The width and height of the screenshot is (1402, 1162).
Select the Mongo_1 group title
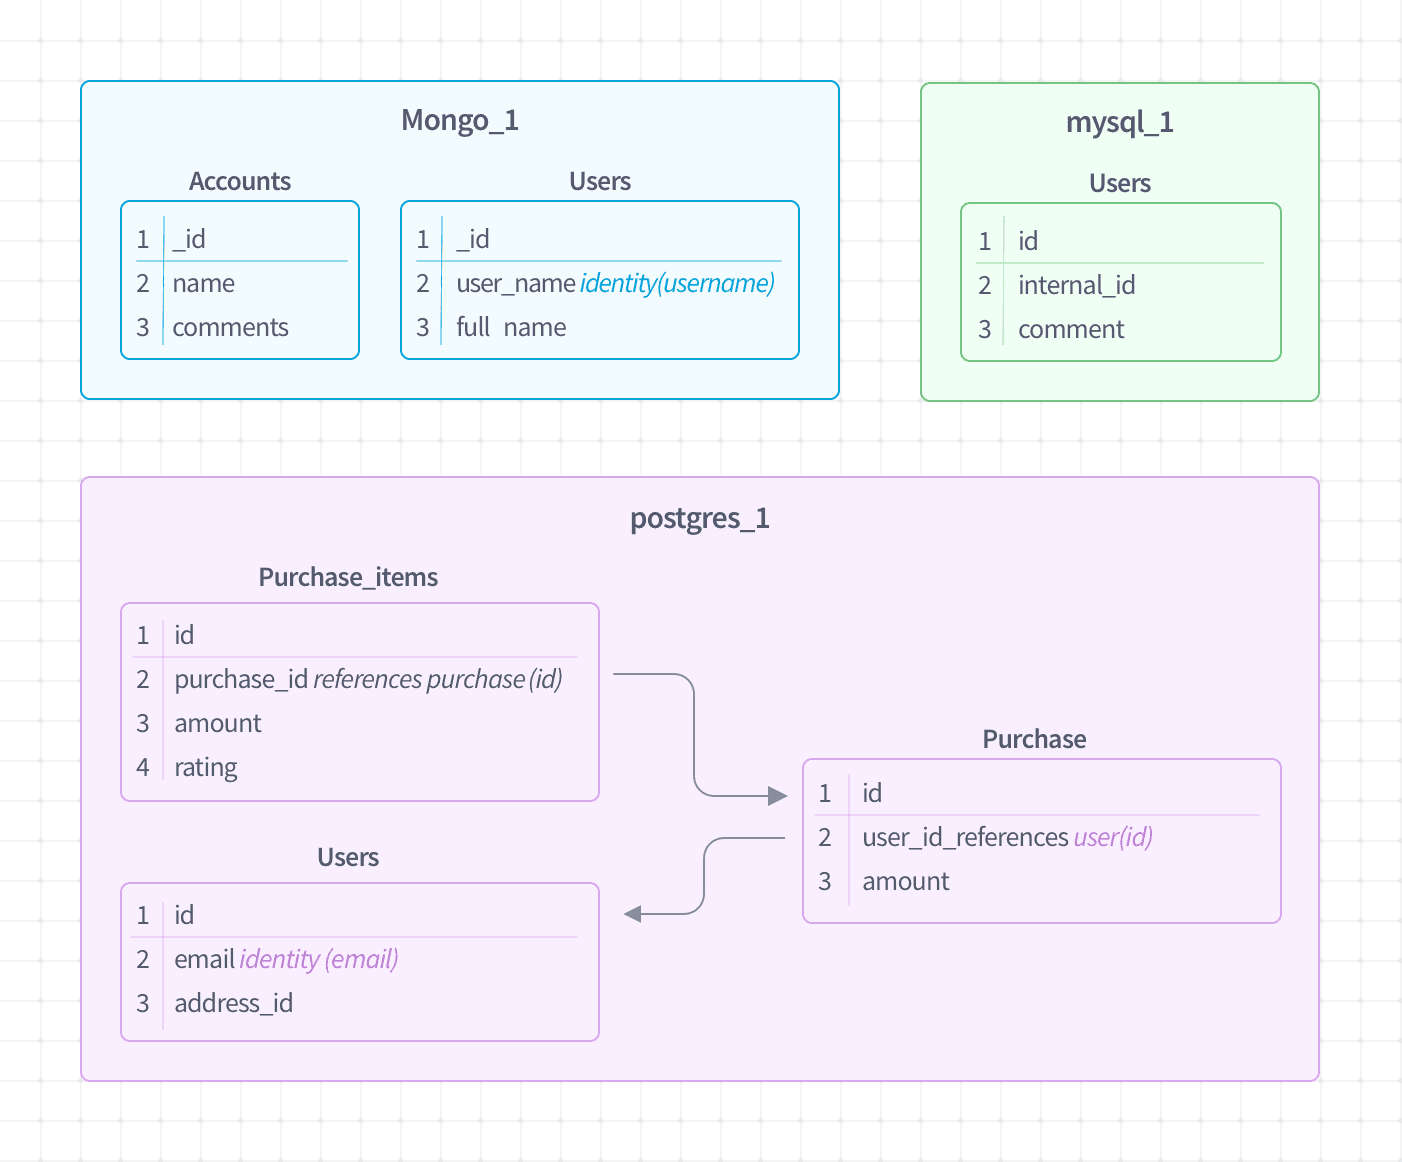[x=459, y=121]
